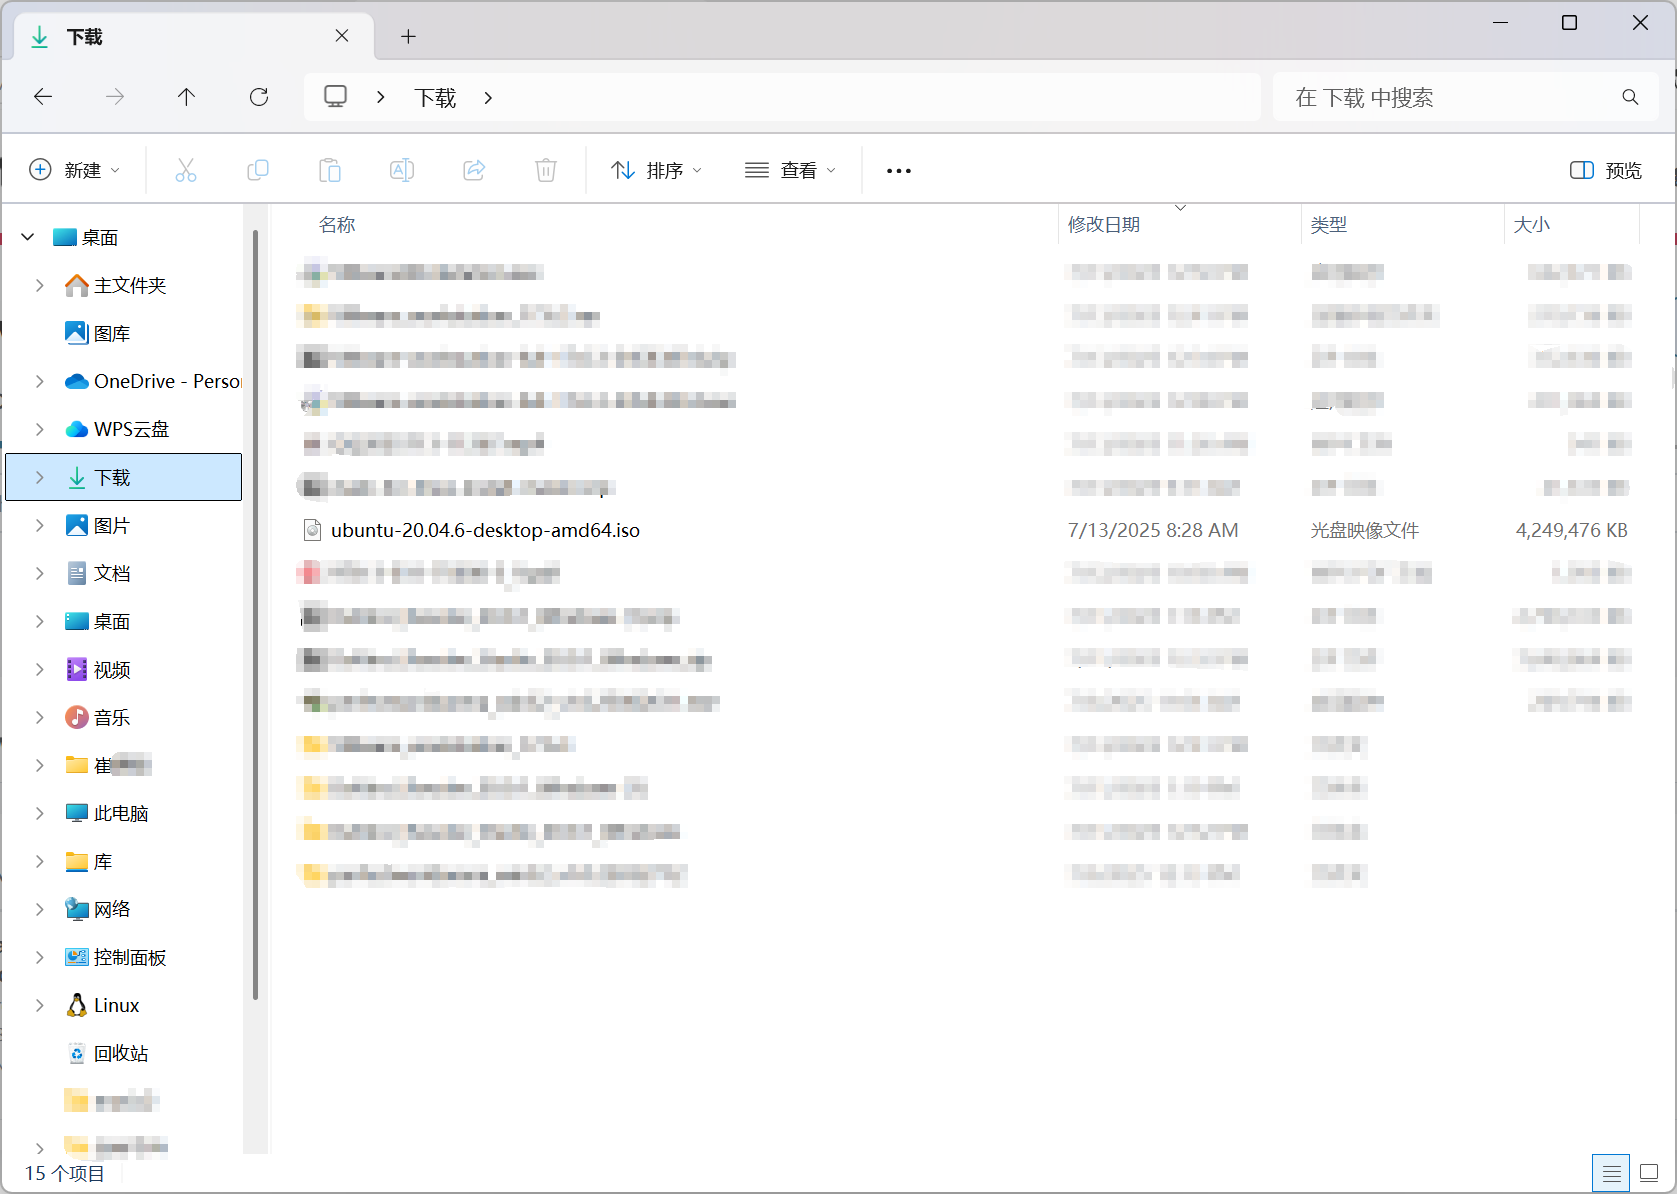Click the Share icon in toolbar
The height and width of the screenshot is (1194, 1677).
pyautogui.click(x=474, y=170)
